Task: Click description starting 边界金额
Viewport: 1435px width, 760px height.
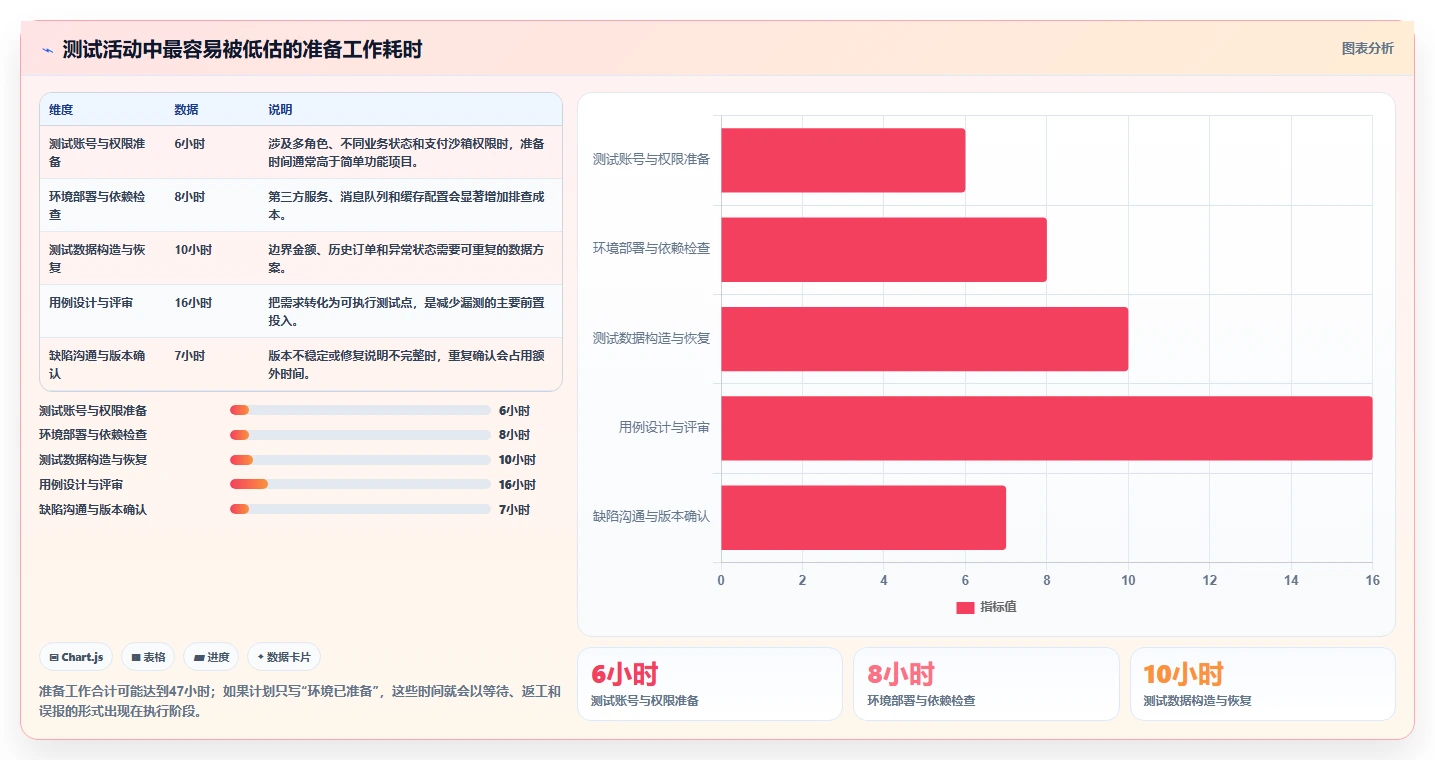Action: (x=407, y=258)
